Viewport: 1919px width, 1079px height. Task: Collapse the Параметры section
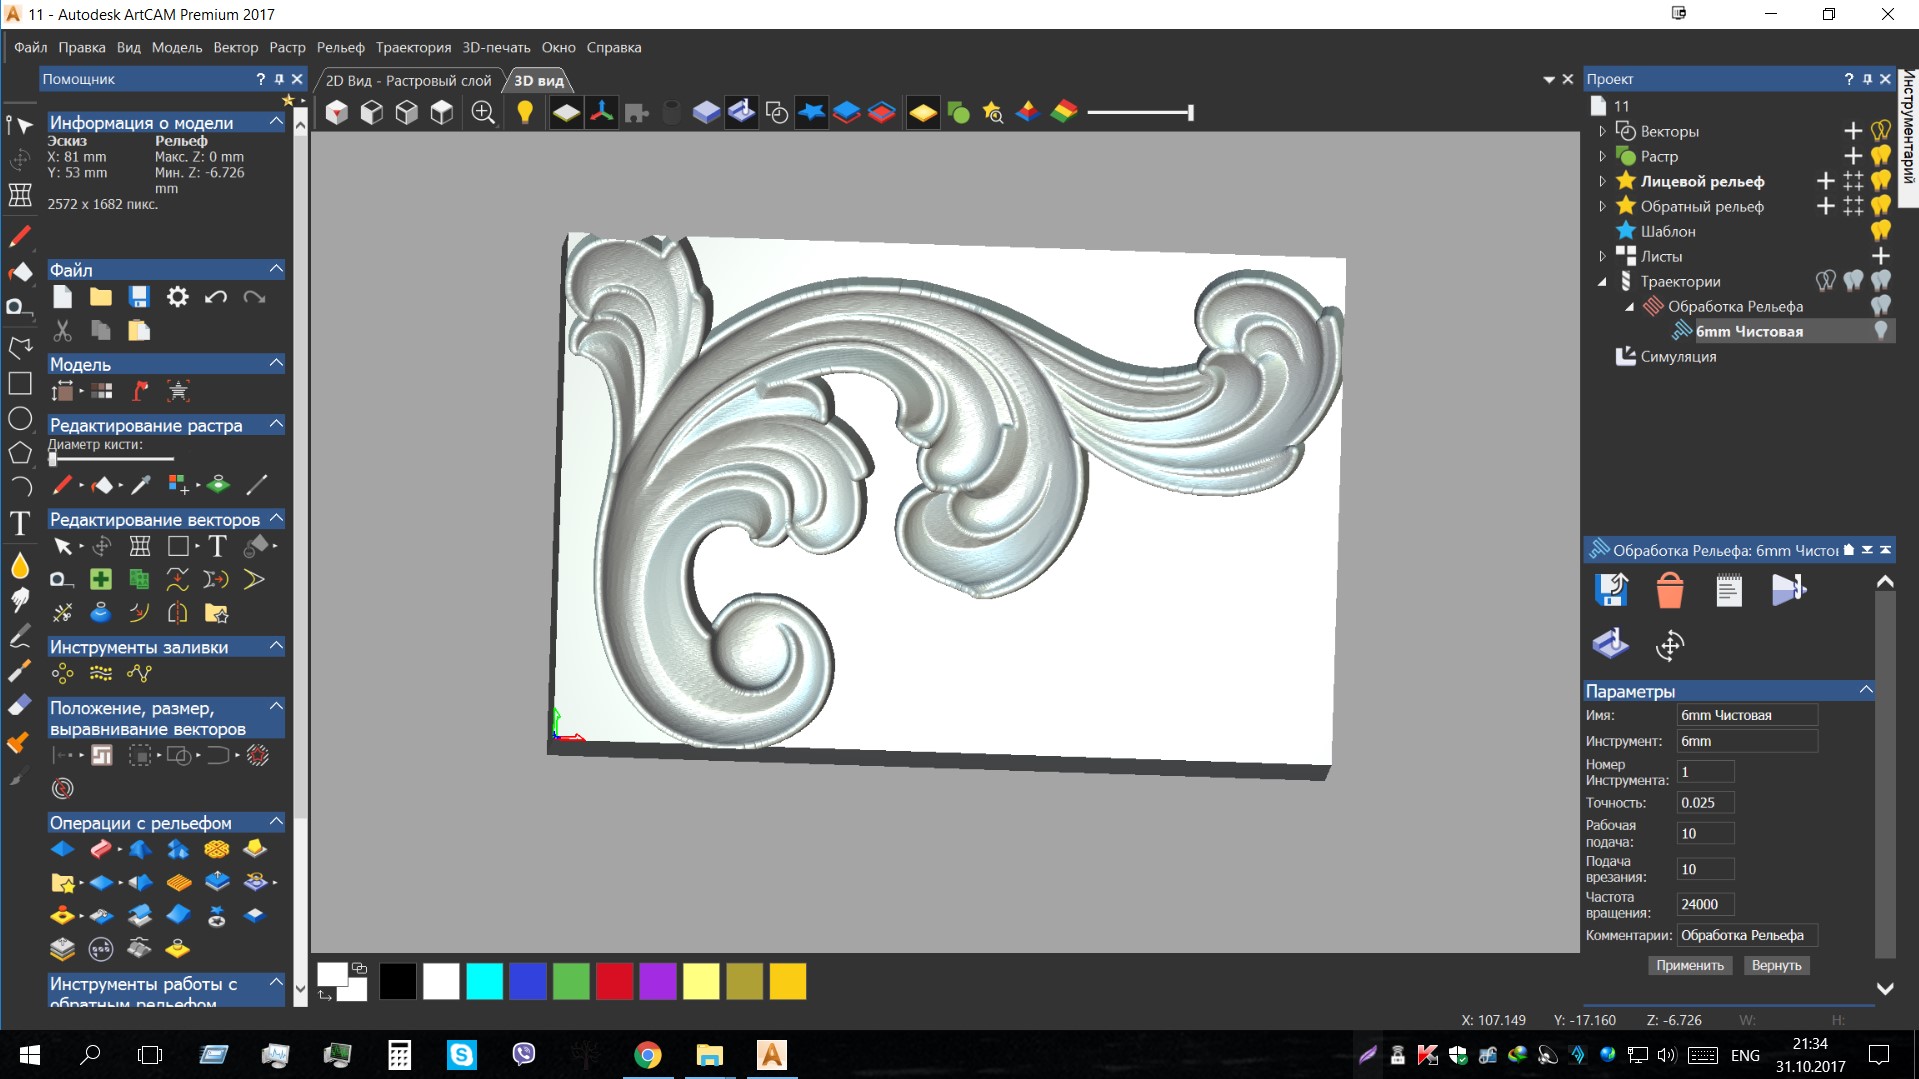point(1866,690)
